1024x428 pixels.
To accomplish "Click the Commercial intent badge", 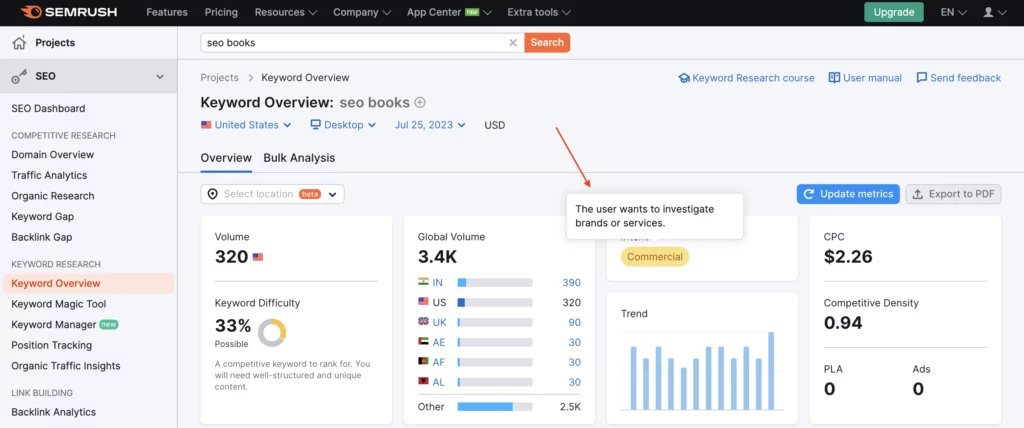I will tap(654, 257).
